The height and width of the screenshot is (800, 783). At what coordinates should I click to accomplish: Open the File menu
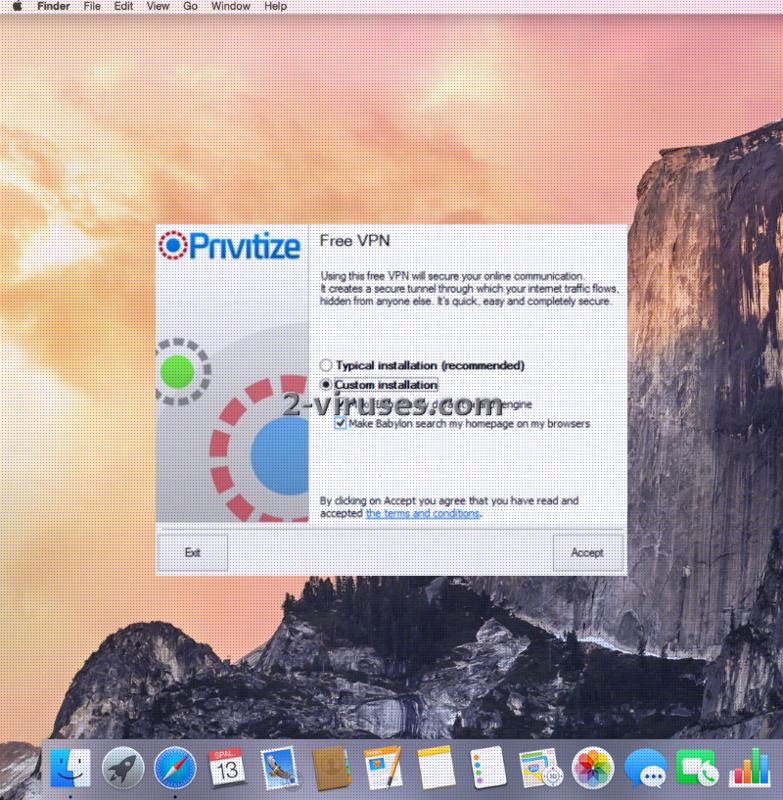92,6
